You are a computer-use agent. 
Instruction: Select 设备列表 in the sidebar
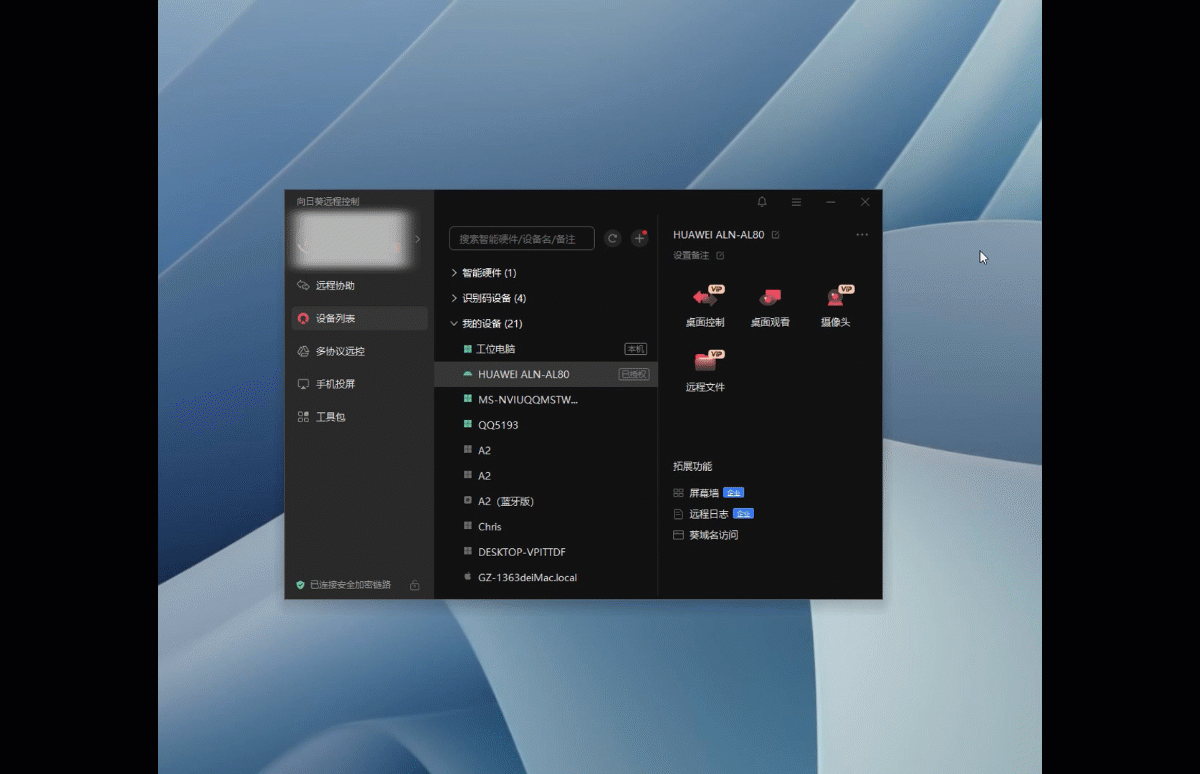point(360,319)
